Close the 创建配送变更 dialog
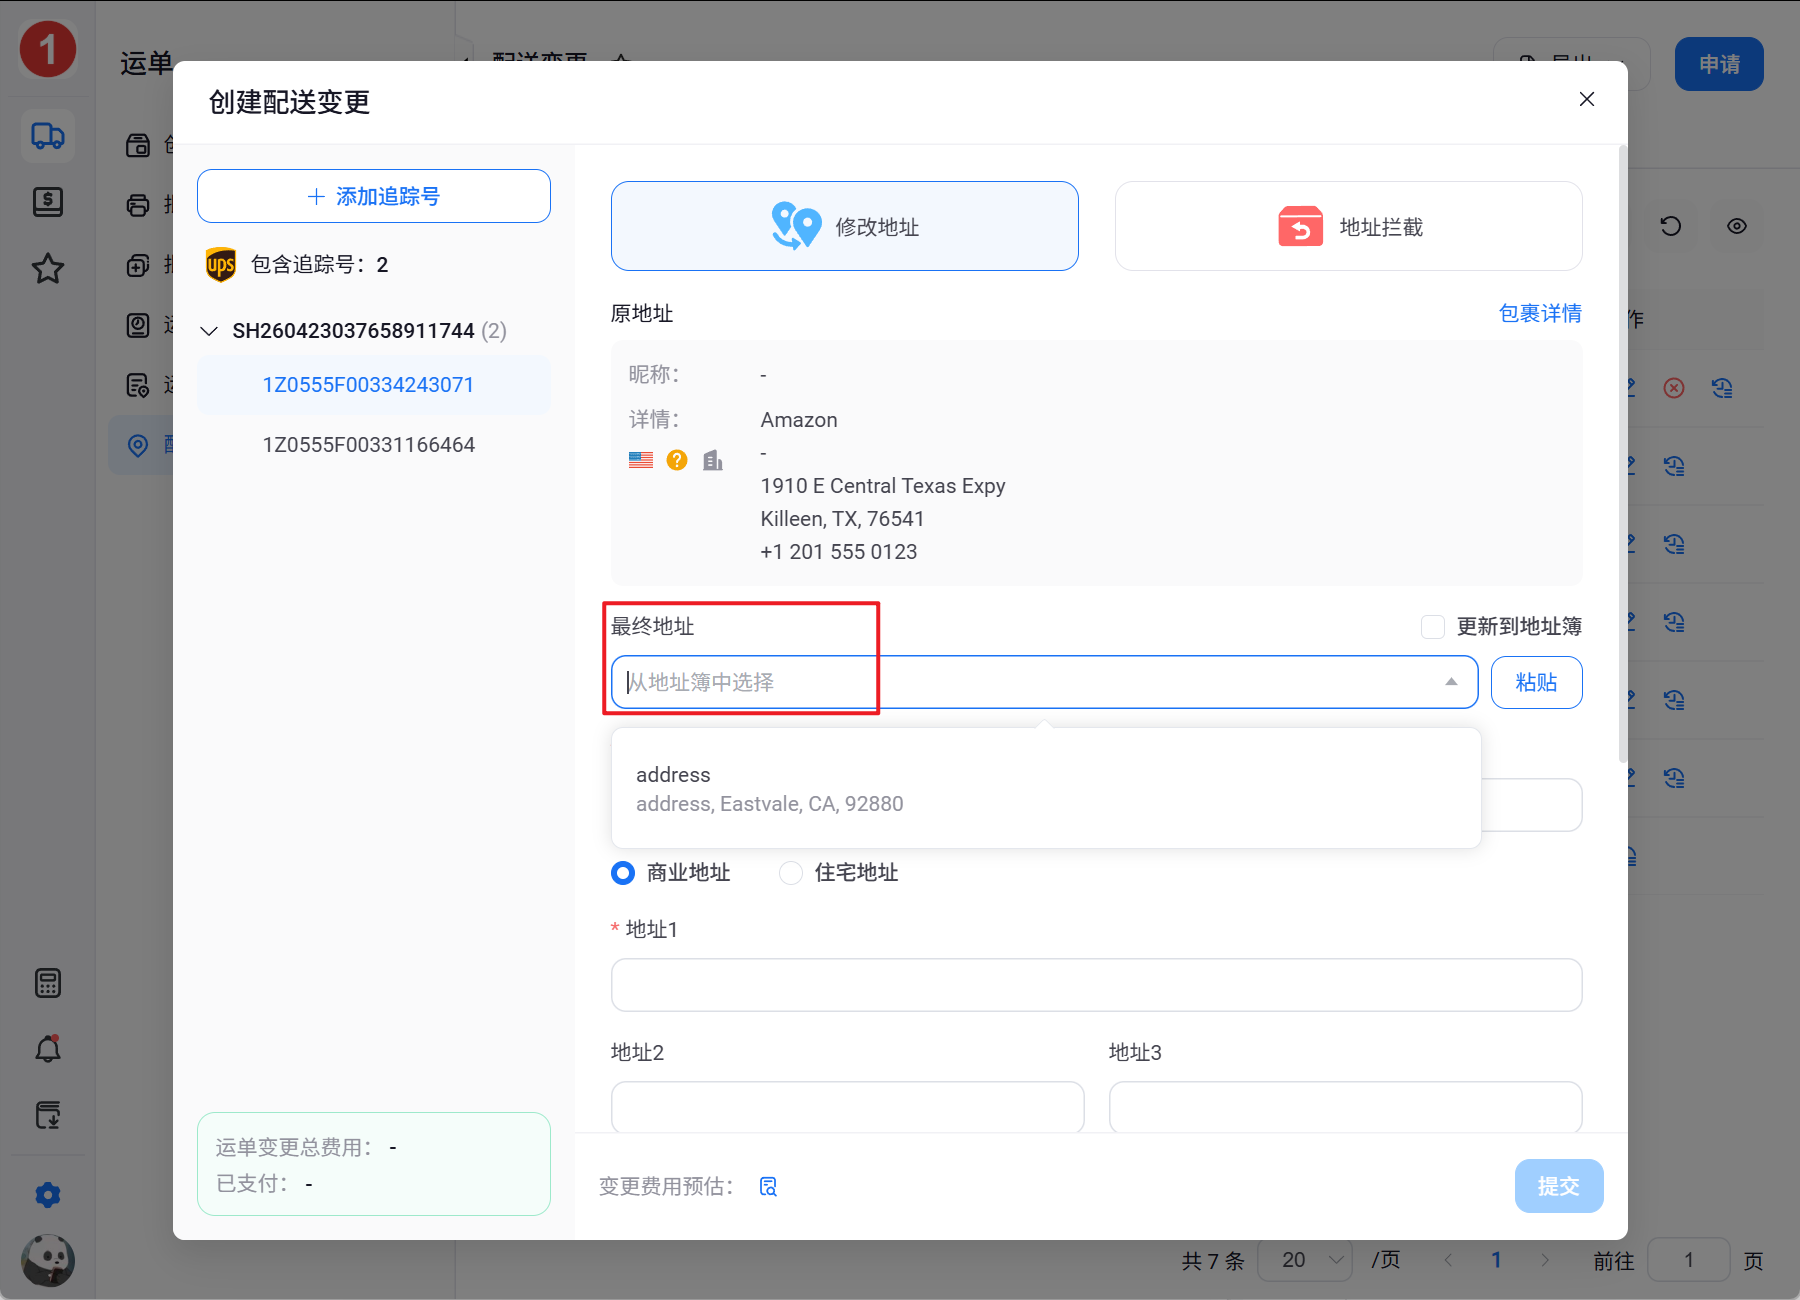 [1587, 99]
